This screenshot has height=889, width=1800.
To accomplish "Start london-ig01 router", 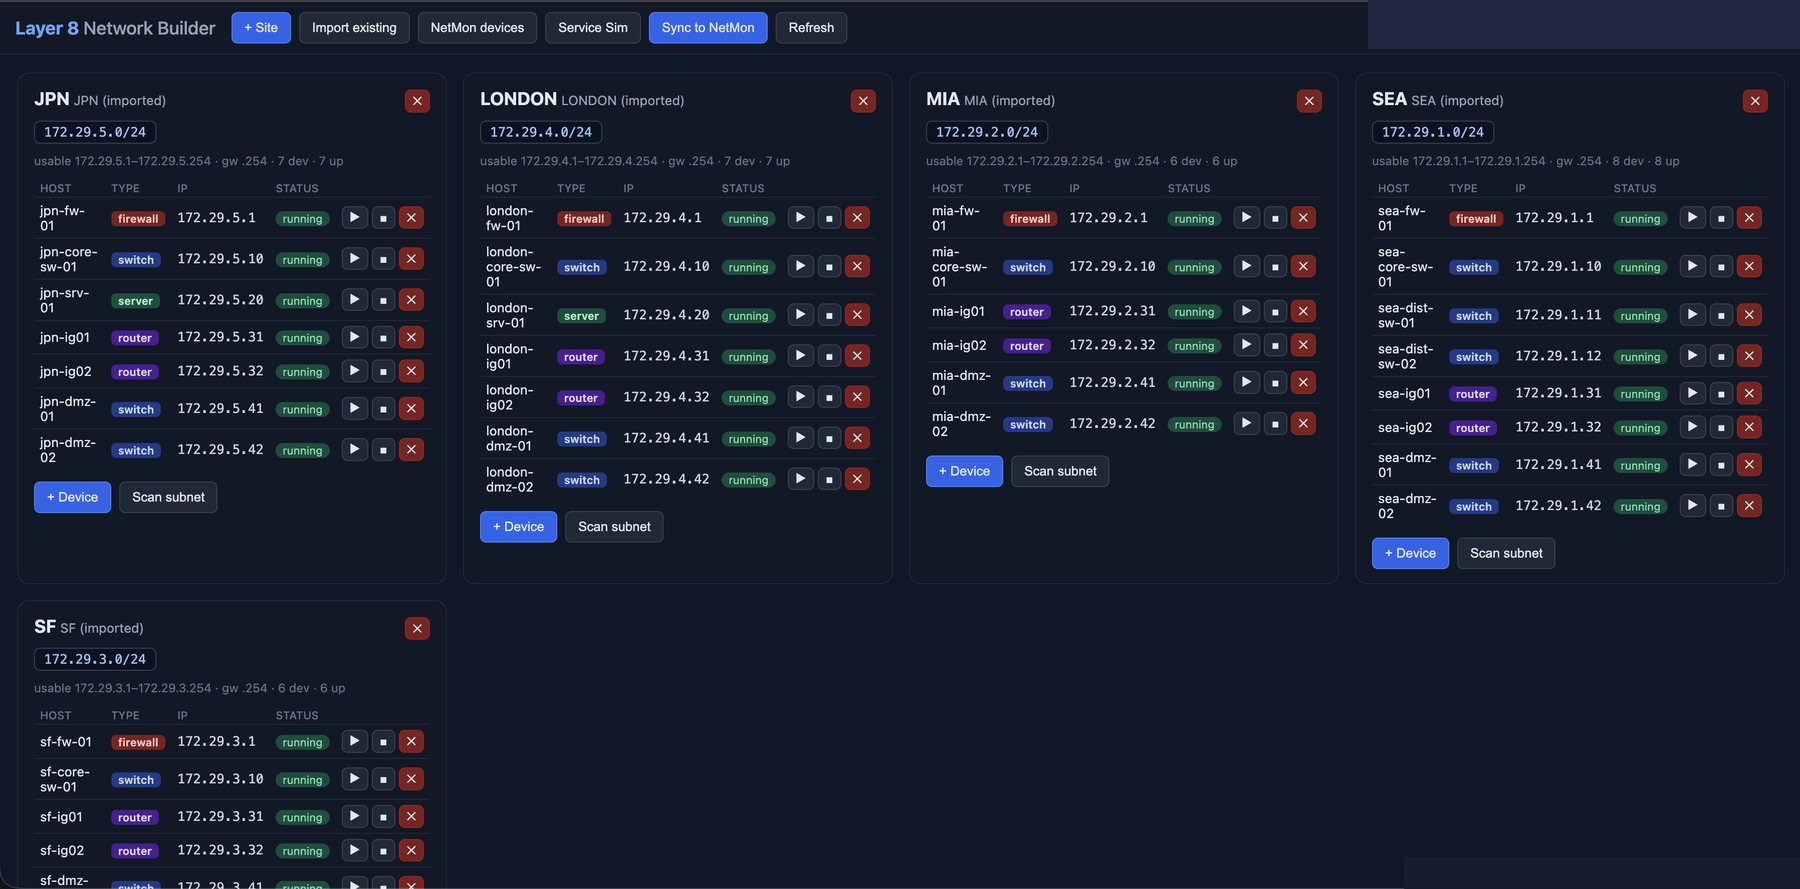I will click(800, 356).
